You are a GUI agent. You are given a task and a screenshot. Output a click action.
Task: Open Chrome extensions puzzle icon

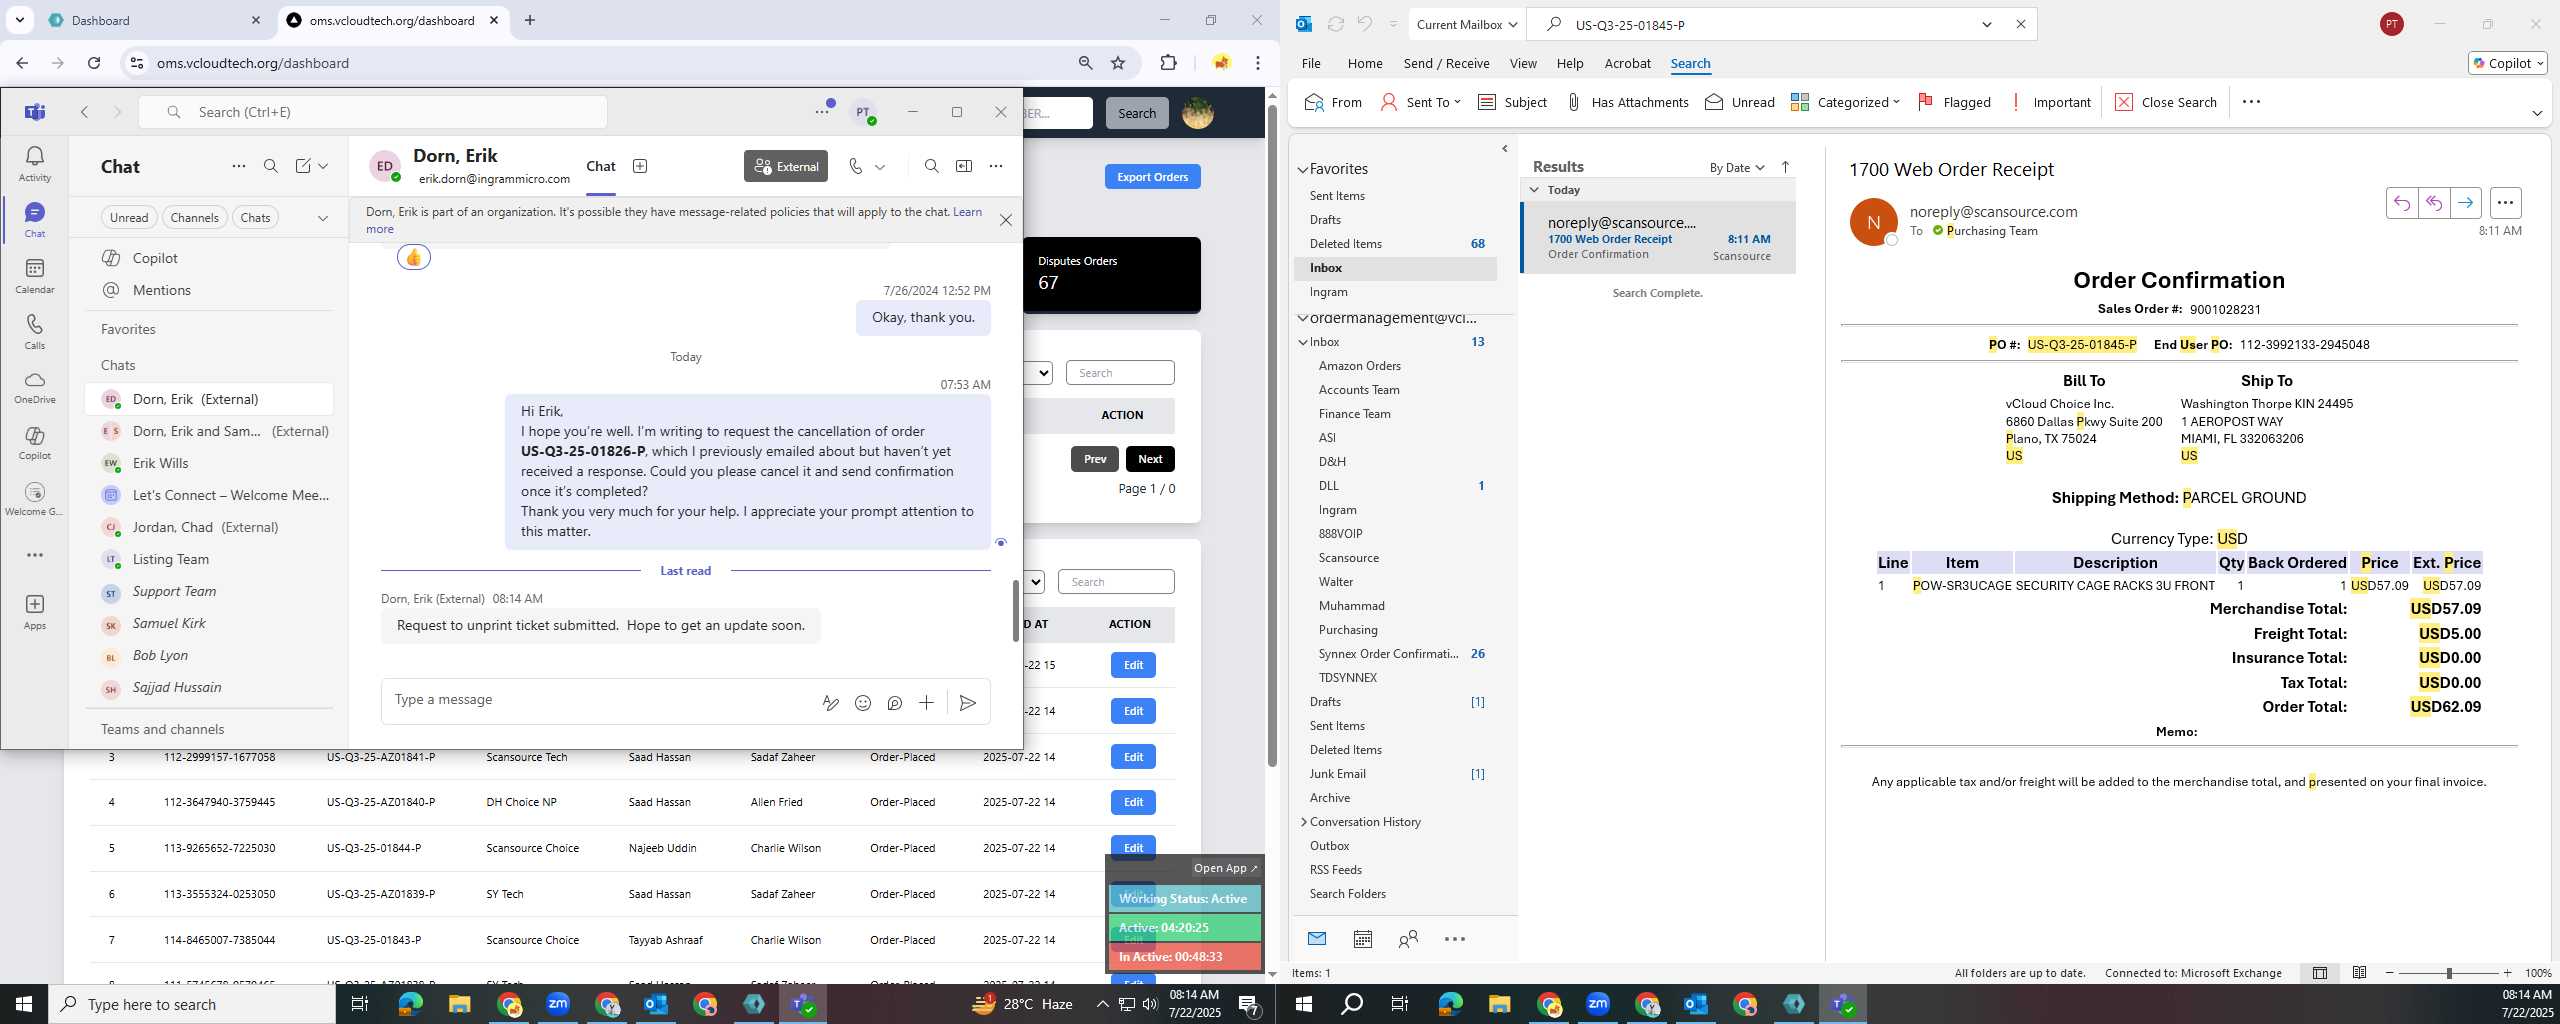click(1168, 63)
